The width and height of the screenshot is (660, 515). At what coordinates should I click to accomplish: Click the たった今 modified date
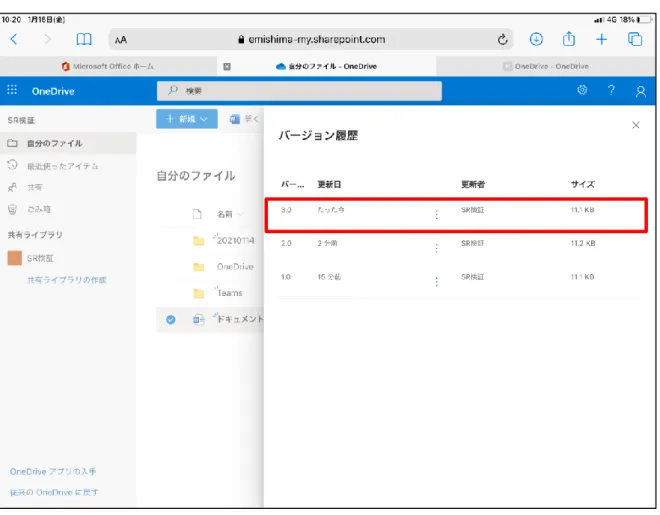[331, 210]
